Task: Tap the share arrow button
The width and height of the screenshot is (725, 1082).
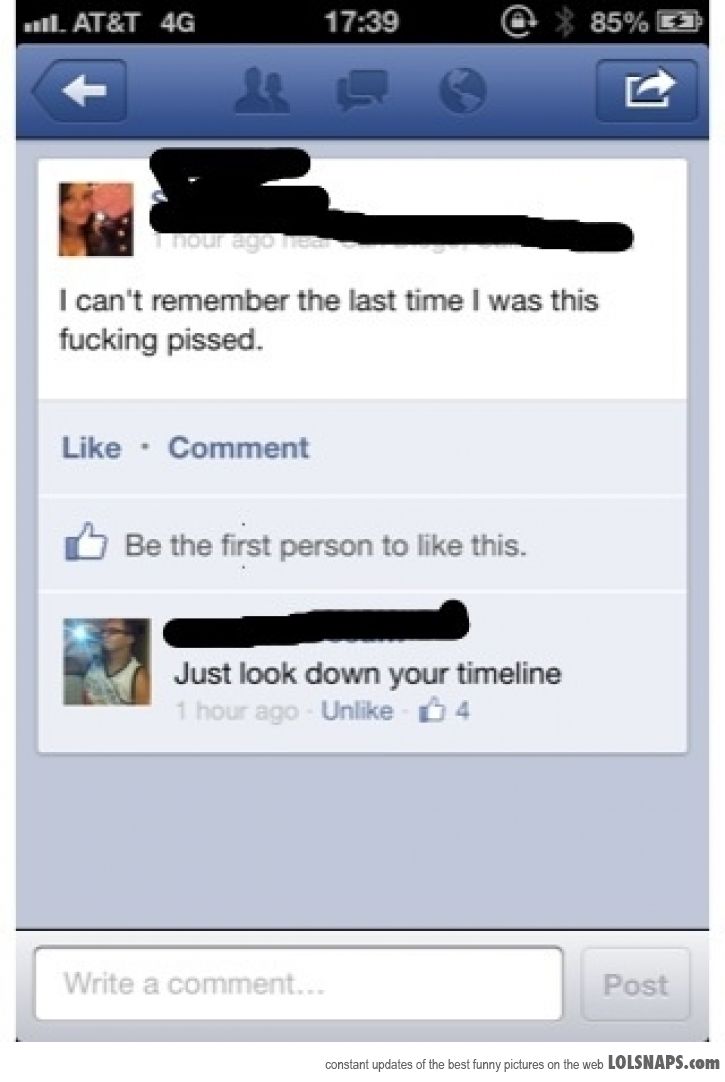Action: (x=646, y=90)
